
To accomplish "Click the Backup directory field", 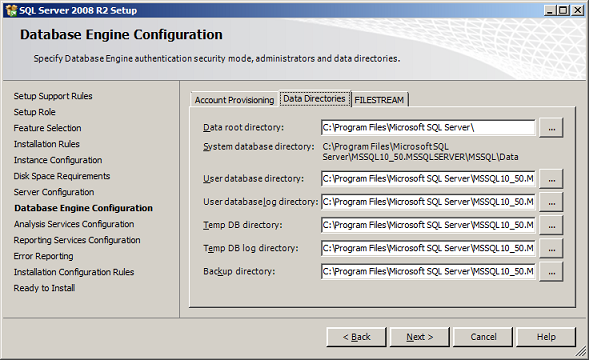I will point(428,272).
